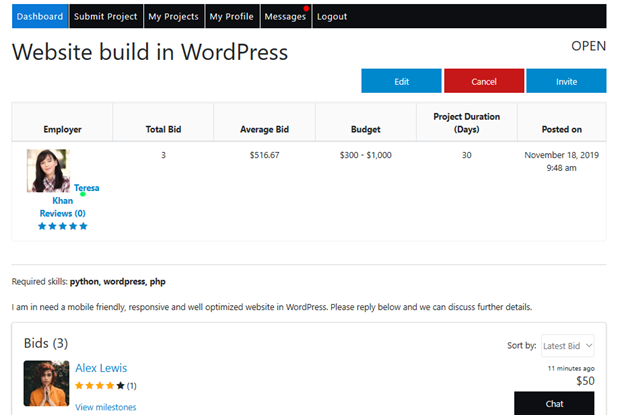Go to Submit Project menu item
This screenshot has width=624, height=415.
106,16
